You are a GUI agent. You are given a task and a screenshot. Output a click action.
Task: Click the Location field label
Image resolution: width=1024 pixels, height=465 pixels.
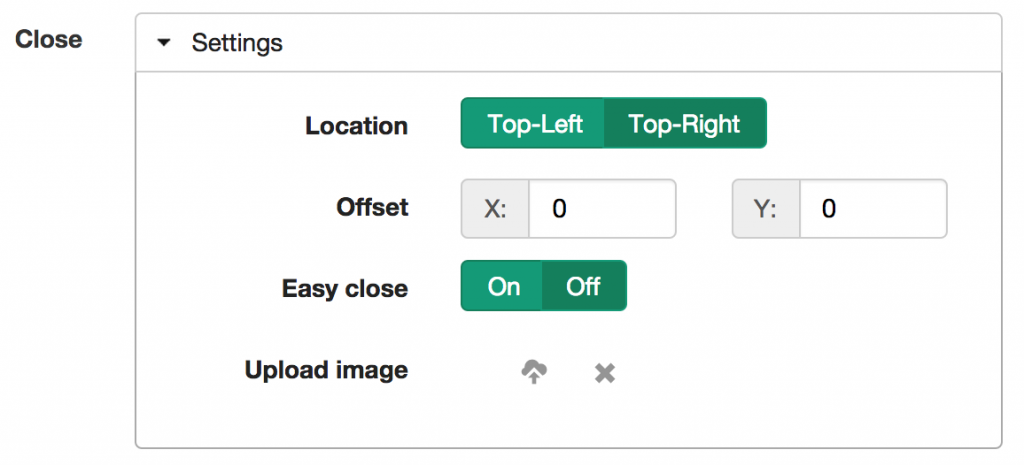[x=357, y=126]
